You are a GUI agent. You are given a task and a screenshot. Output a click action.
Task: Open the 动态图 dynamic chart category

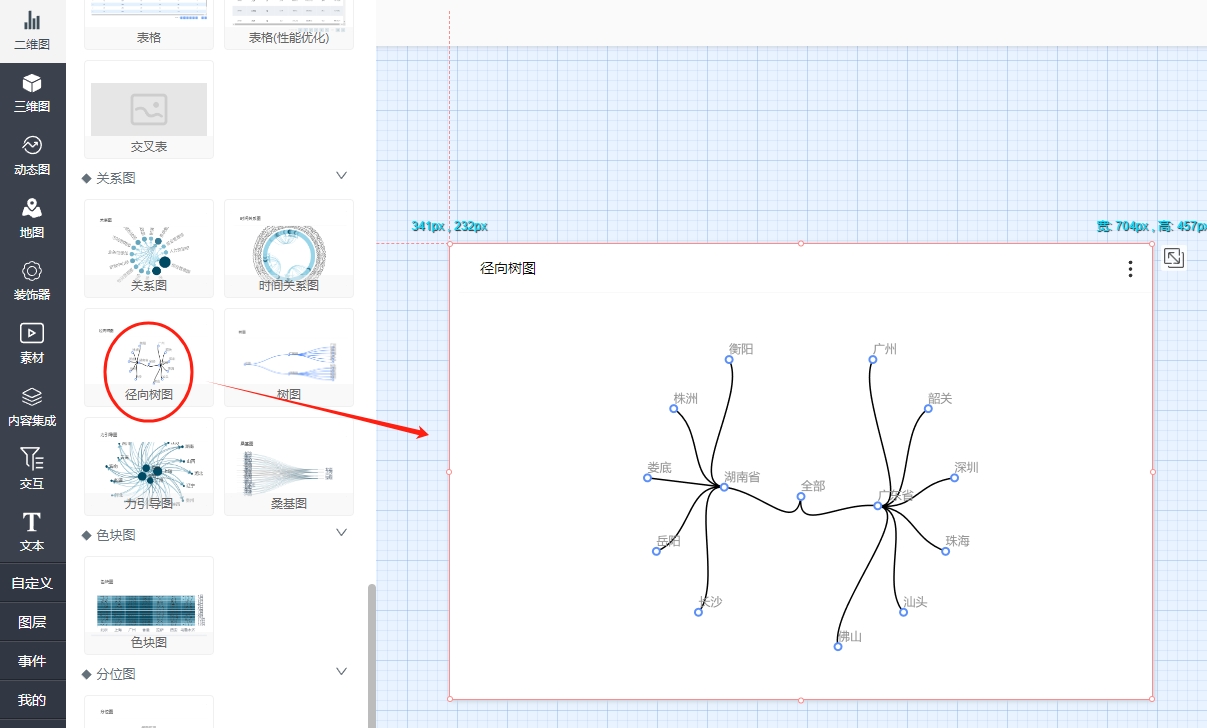[x=32, y=155]
